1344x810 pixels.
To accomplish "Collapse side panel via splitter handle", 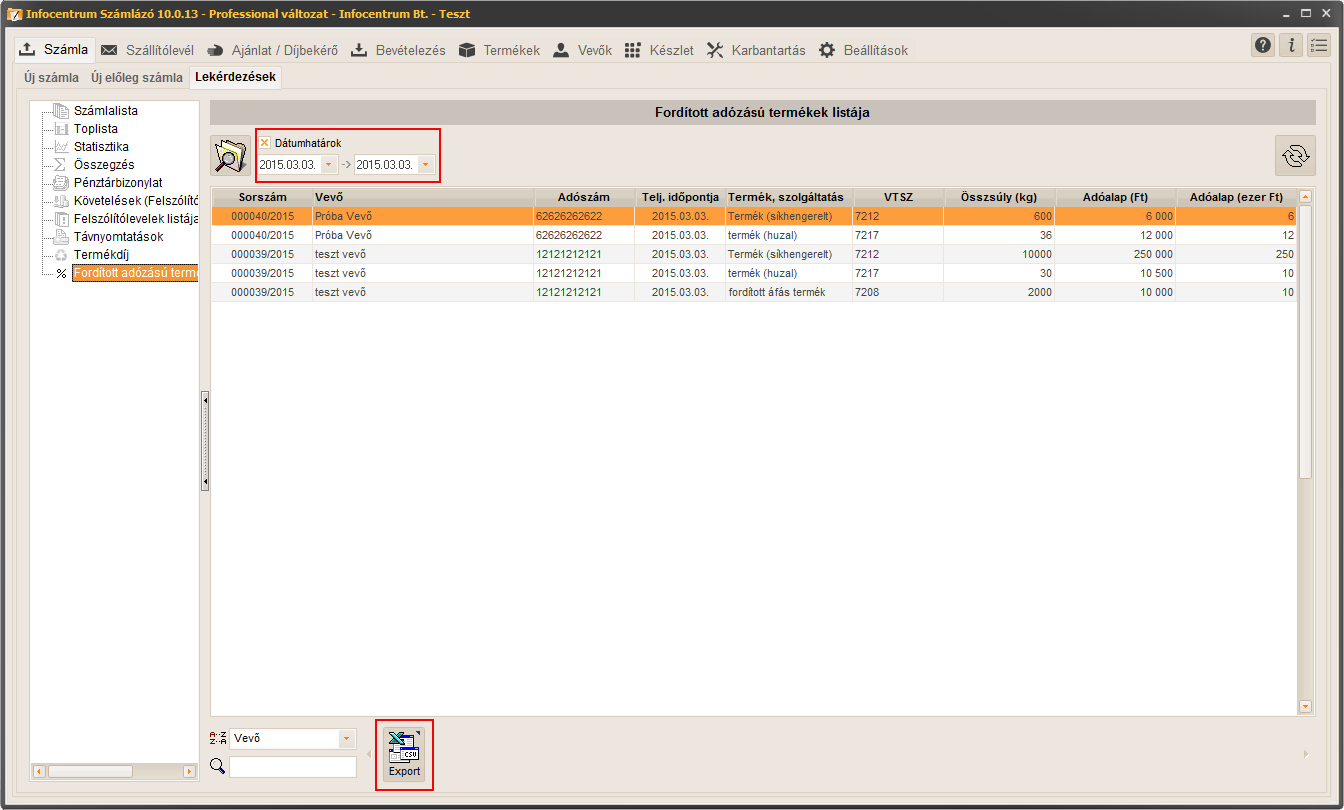I will tap(205, 441).
